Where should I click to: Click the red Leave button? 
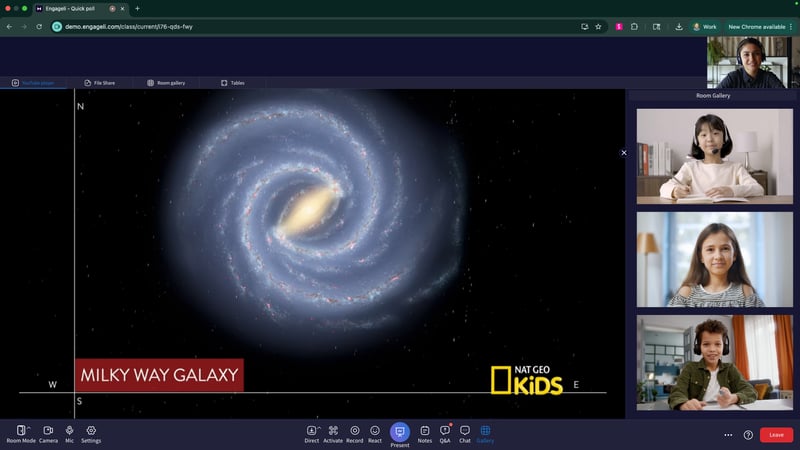776,435
